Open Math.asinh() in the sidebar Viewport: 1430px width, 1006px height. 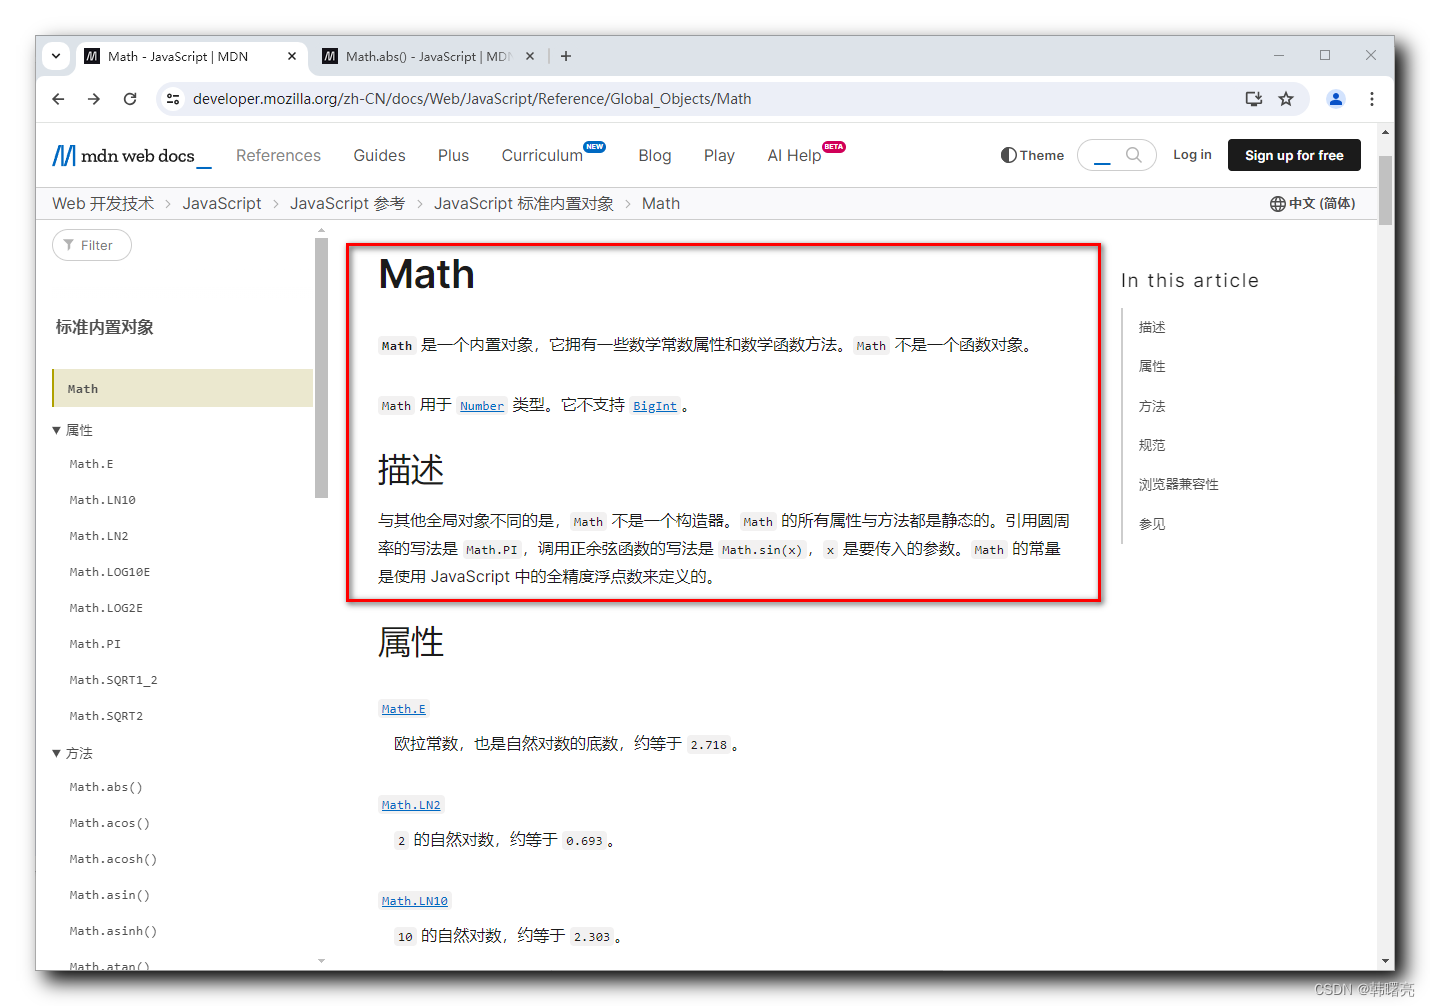point(113,931)
